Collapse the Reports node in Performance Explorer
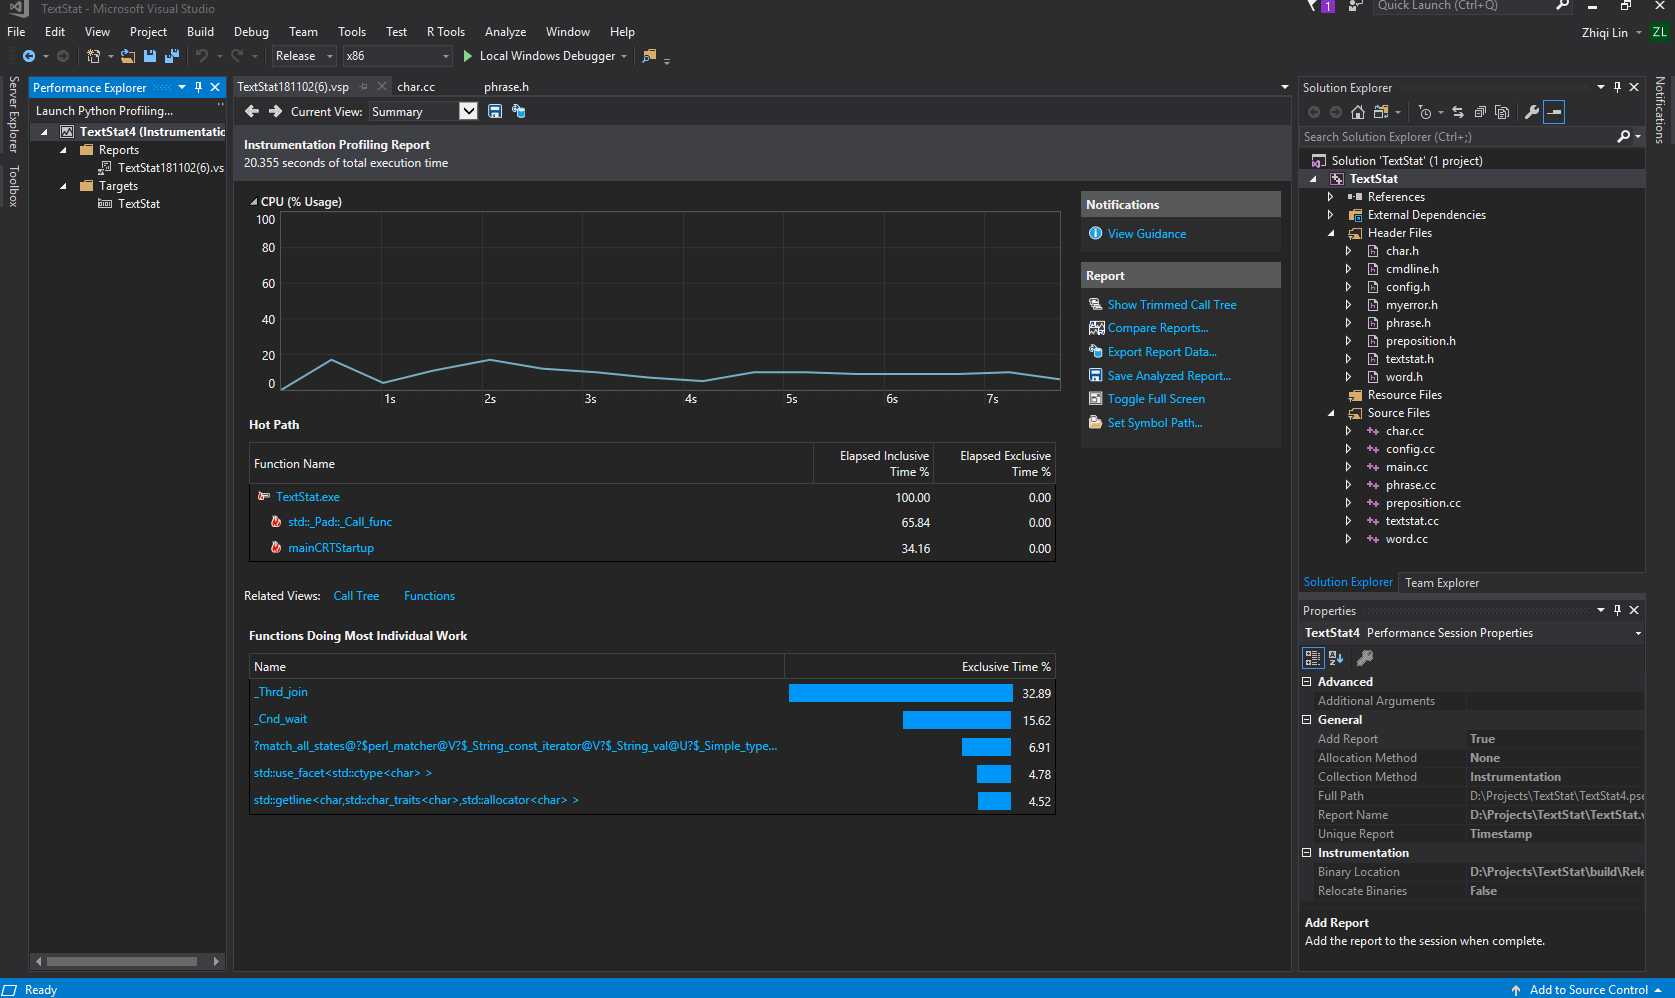Viewport: 1675px width, 998px height. 63,150
